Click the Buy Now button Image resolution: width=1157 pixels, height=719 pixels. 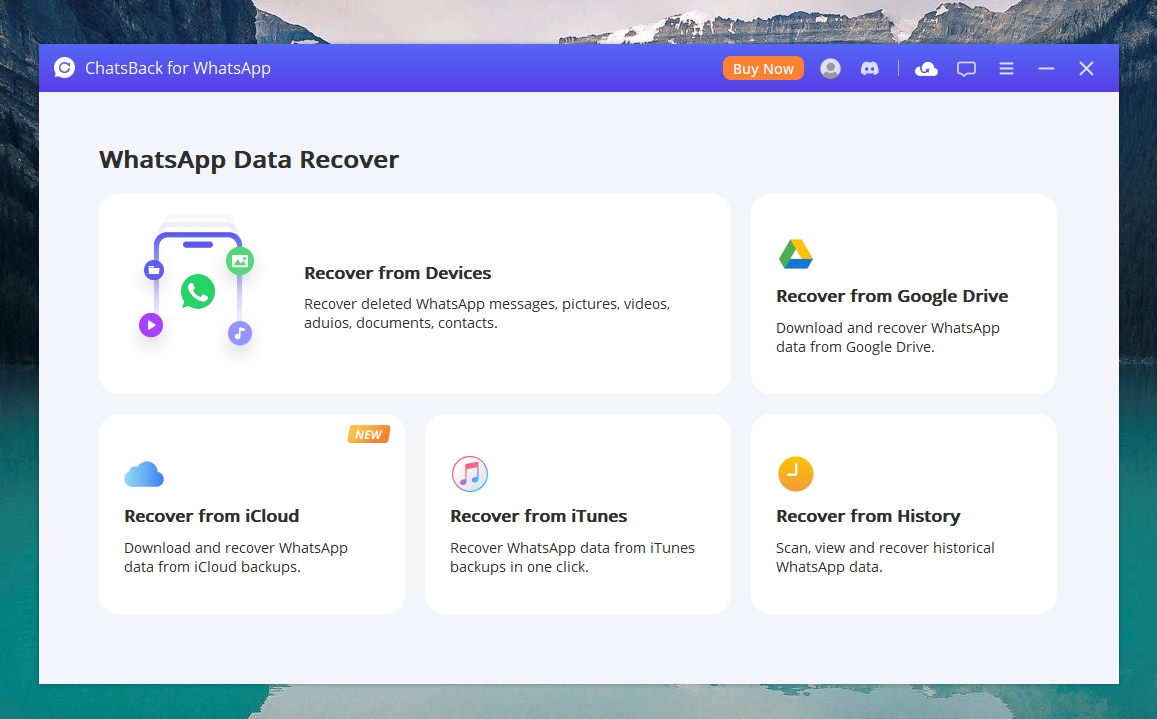click(763, 69)
